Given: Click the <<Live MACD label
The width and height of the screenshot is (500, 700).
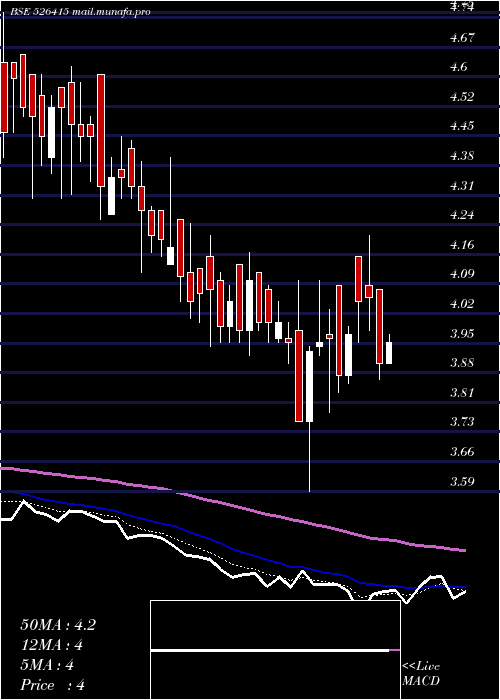Looking at the screenshot, I should [421, 674].
